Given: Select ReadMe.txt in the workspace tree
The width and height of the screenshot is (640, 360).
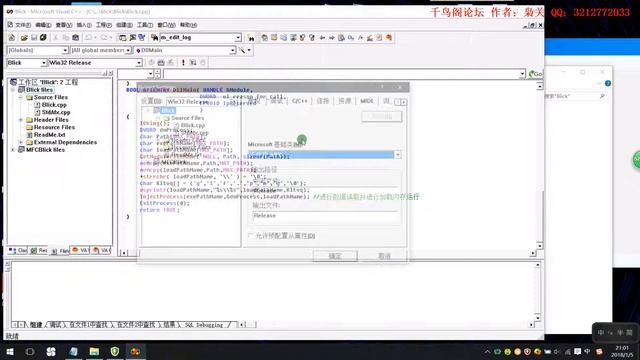Looking at the screenshot, I should pos(49,135).
